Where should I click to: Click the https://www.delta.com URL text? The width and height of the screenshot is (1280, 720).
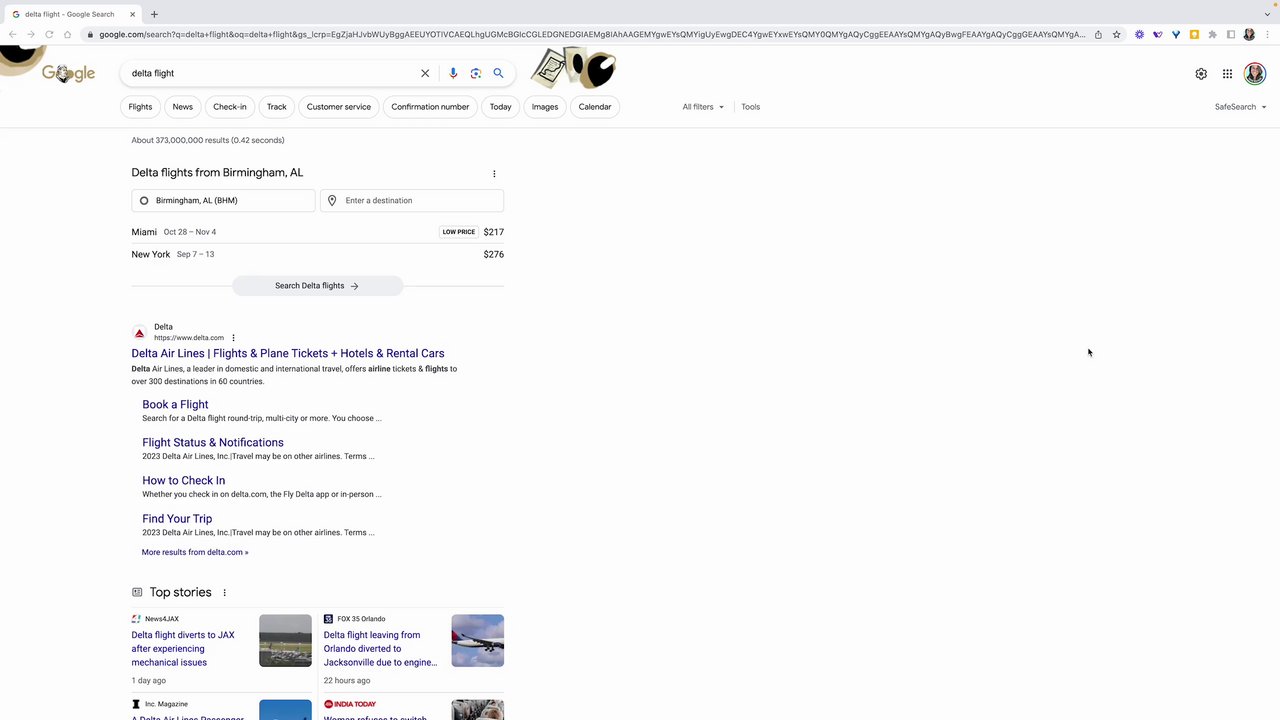tap(189, 338)
